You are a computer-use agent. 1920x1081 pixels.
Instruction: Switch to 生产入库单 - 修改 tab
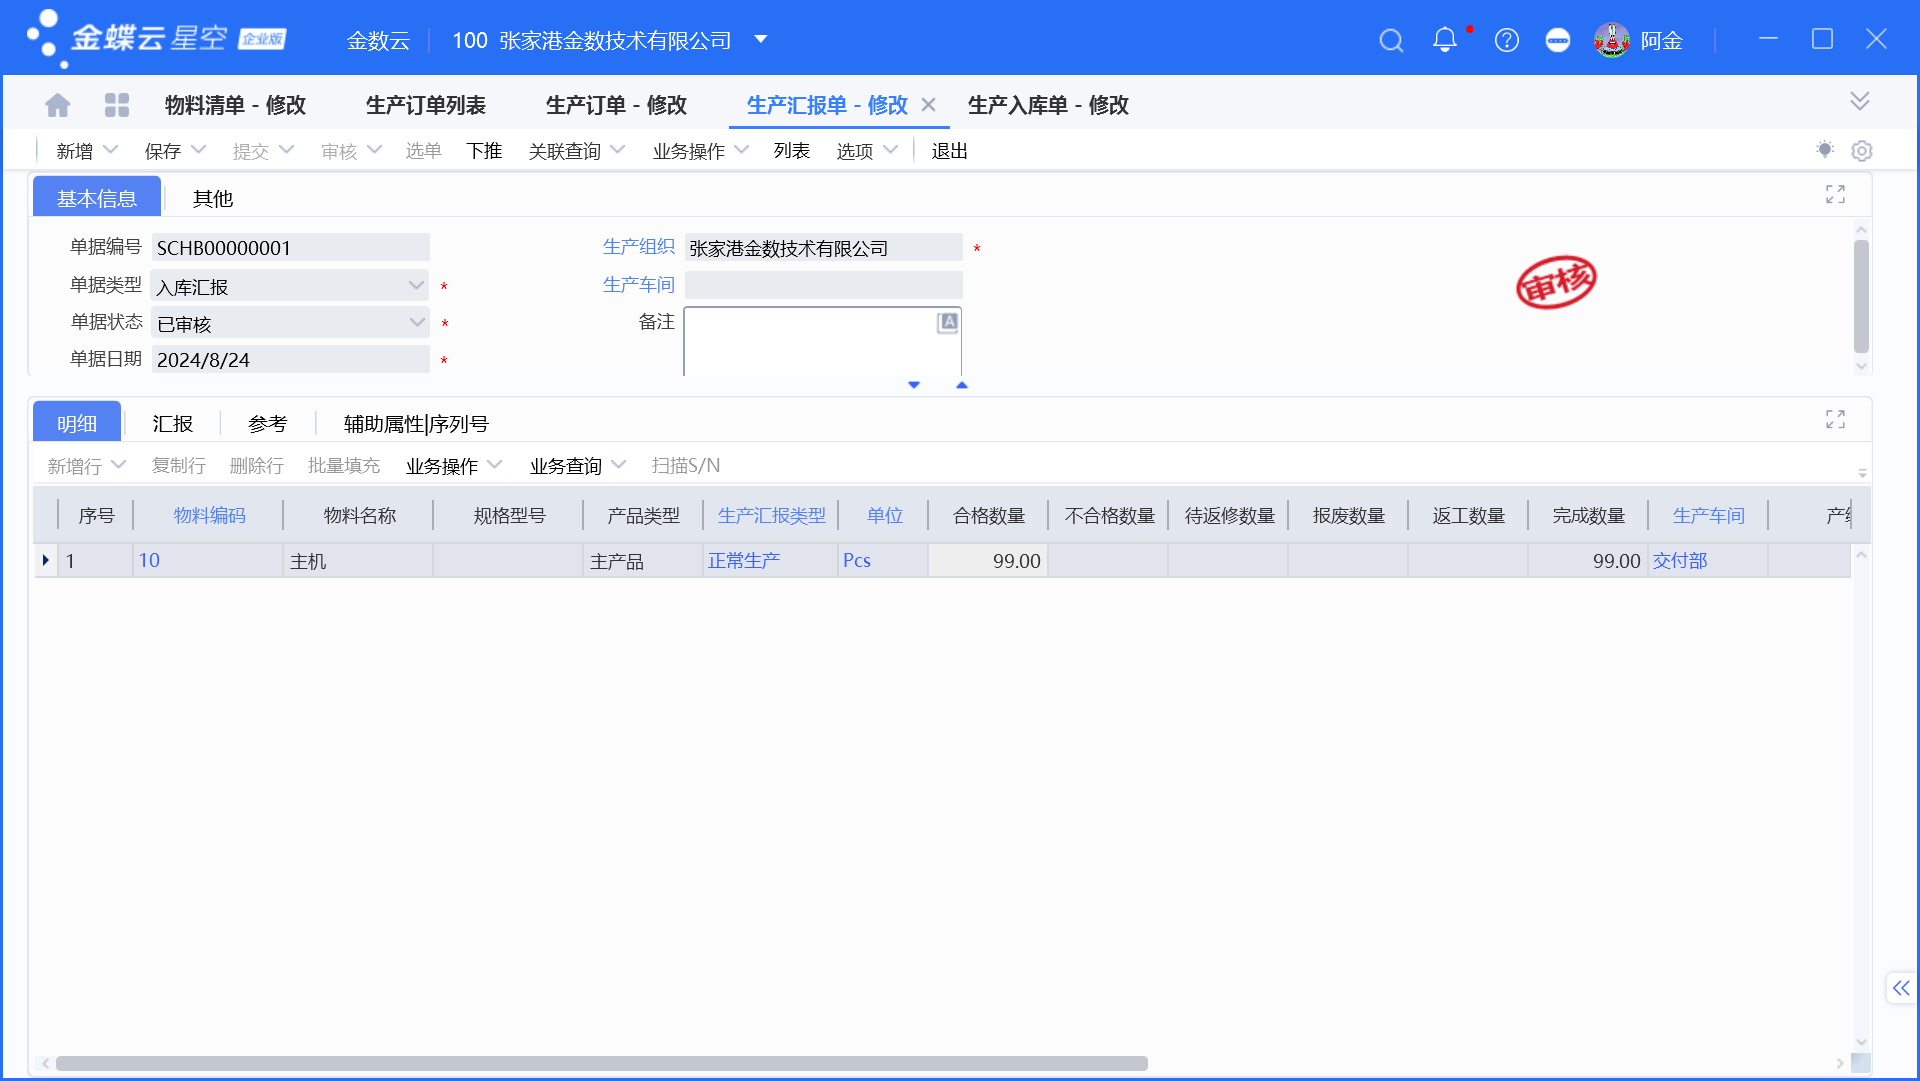1048,105
